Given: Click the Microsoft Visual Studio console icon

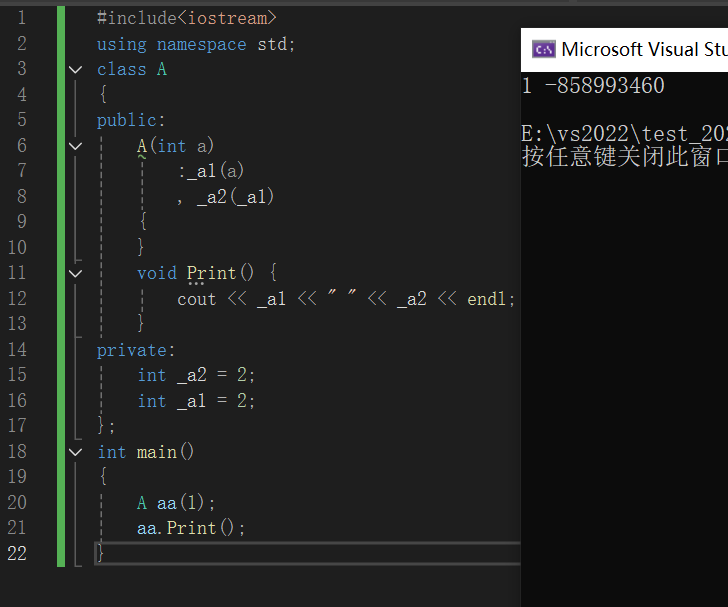Looking at the screenshot, I should click(x=544, y=49).
